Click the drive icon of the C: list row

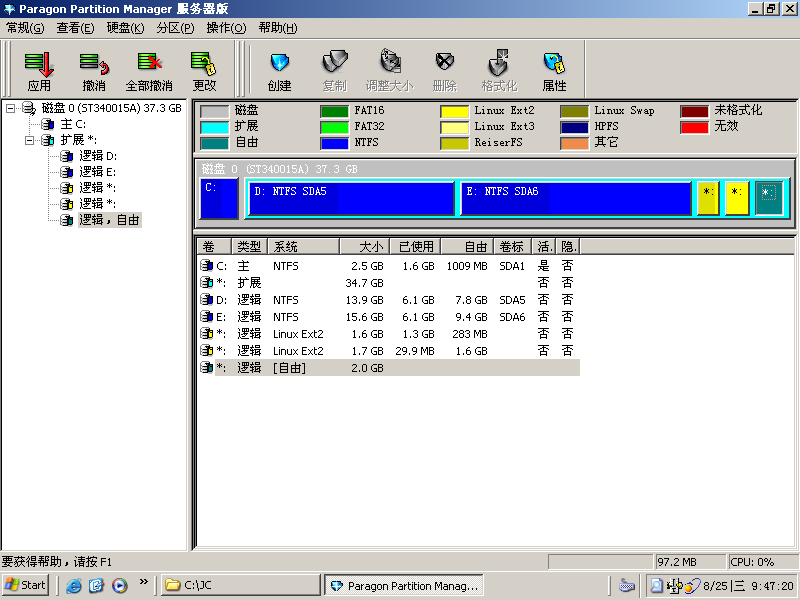(206, 265)
